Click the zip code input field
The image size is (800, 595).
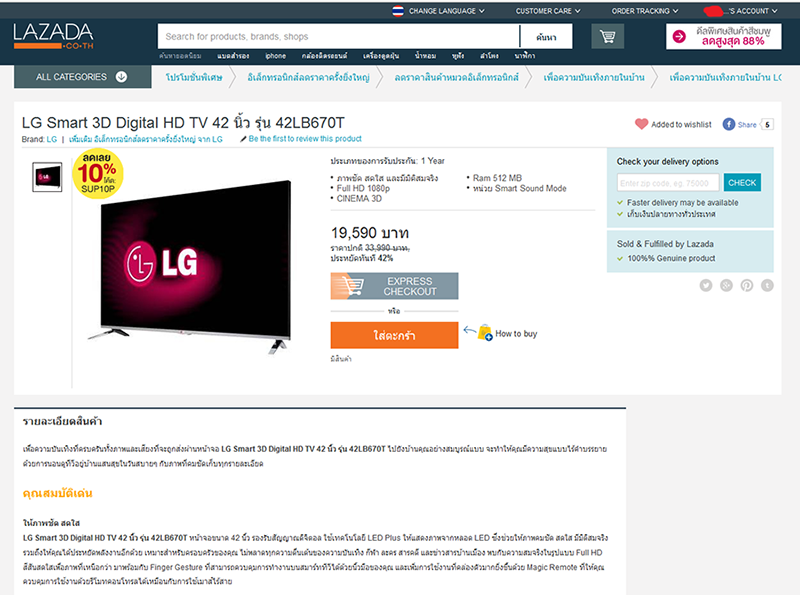[668, 183]
